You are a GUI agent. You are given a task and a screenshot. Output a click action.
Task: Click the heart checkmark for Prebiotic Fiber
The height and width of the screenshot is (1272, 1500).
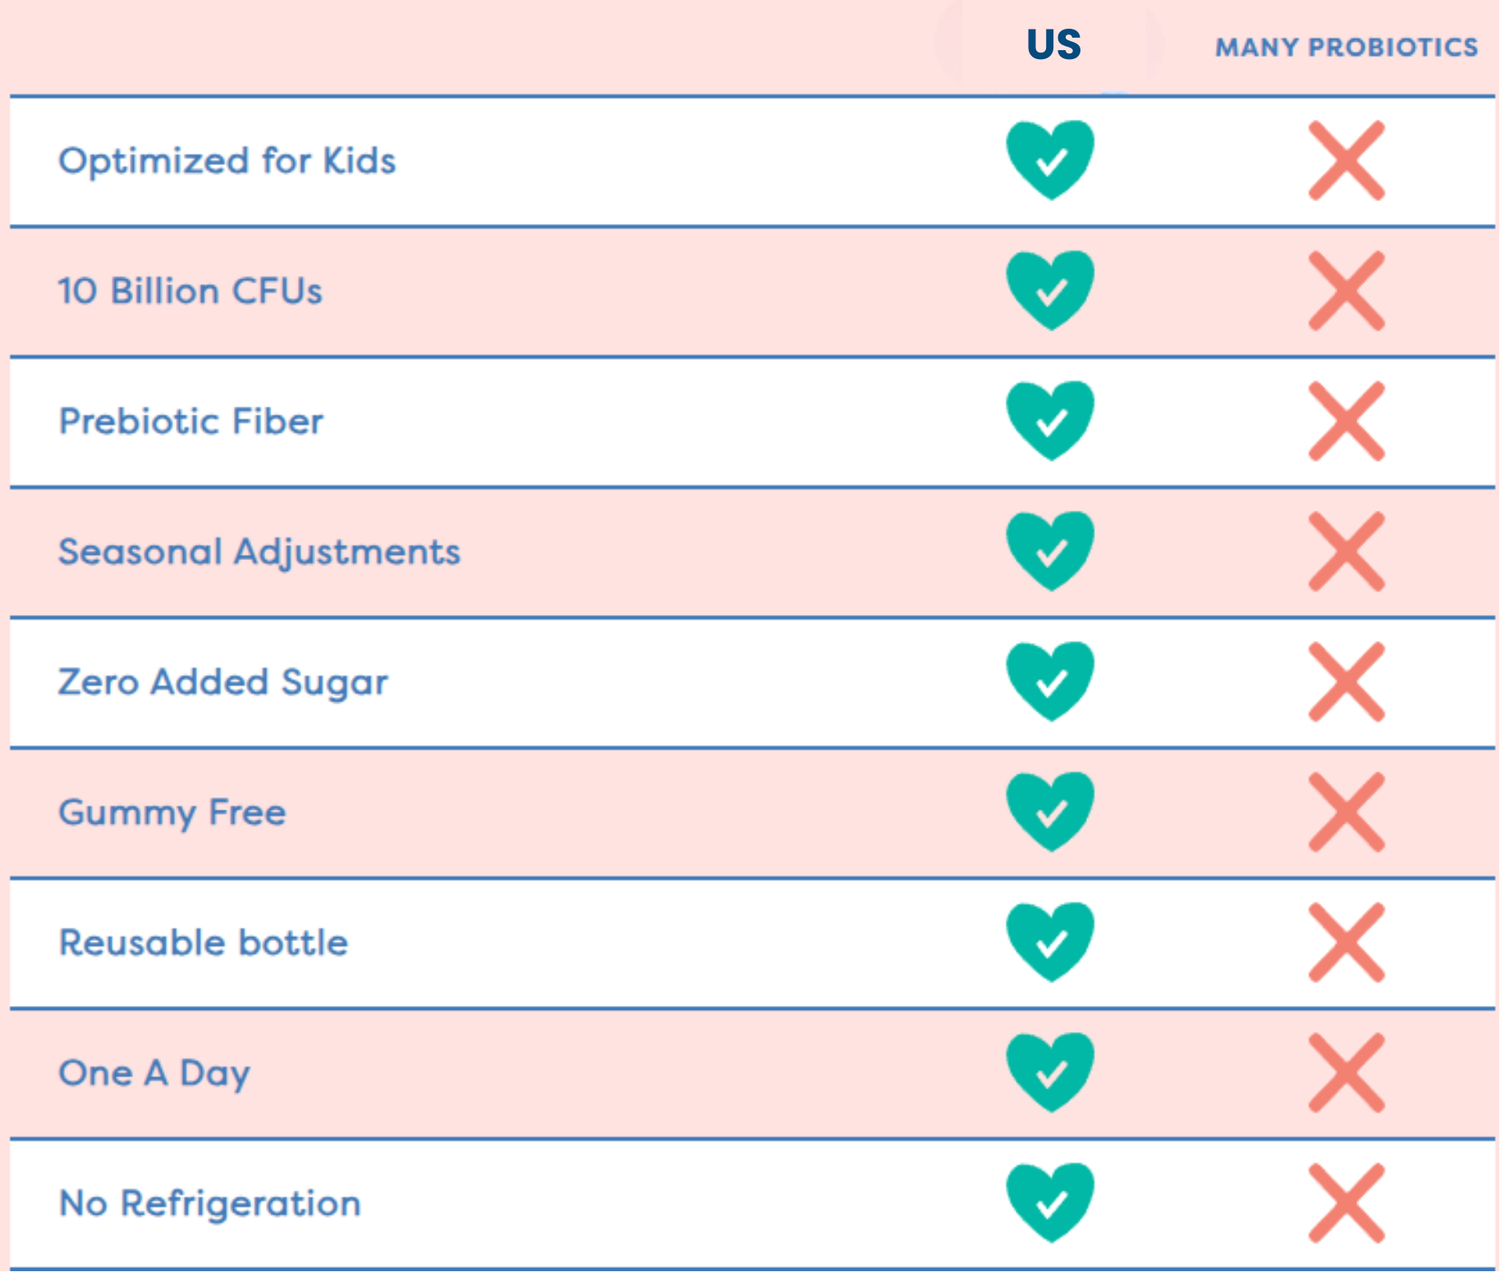tap(1050, 420)
